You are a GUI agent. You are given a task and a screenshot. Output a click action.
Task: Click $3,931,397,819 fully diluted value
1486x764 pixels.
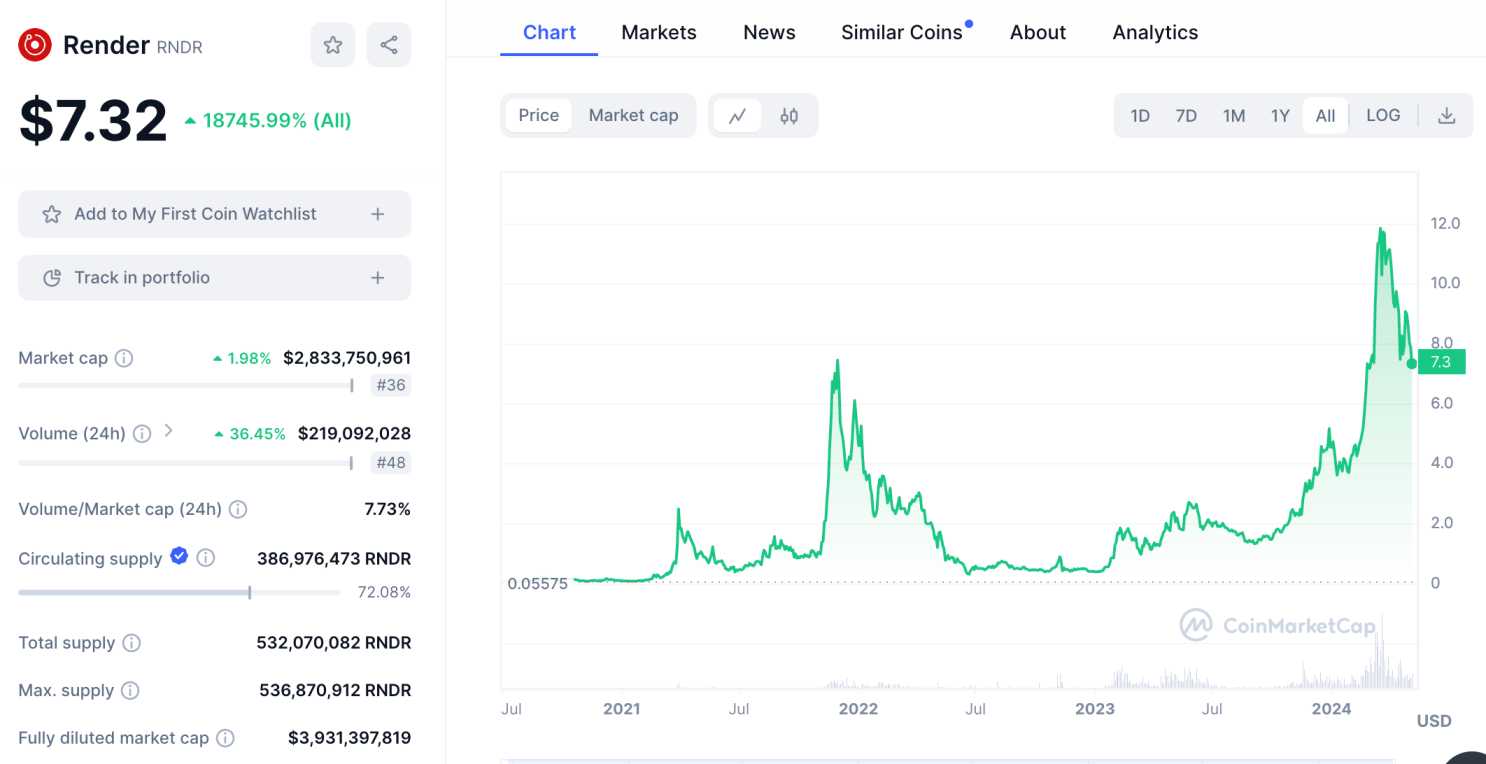[x=349, y=738]
